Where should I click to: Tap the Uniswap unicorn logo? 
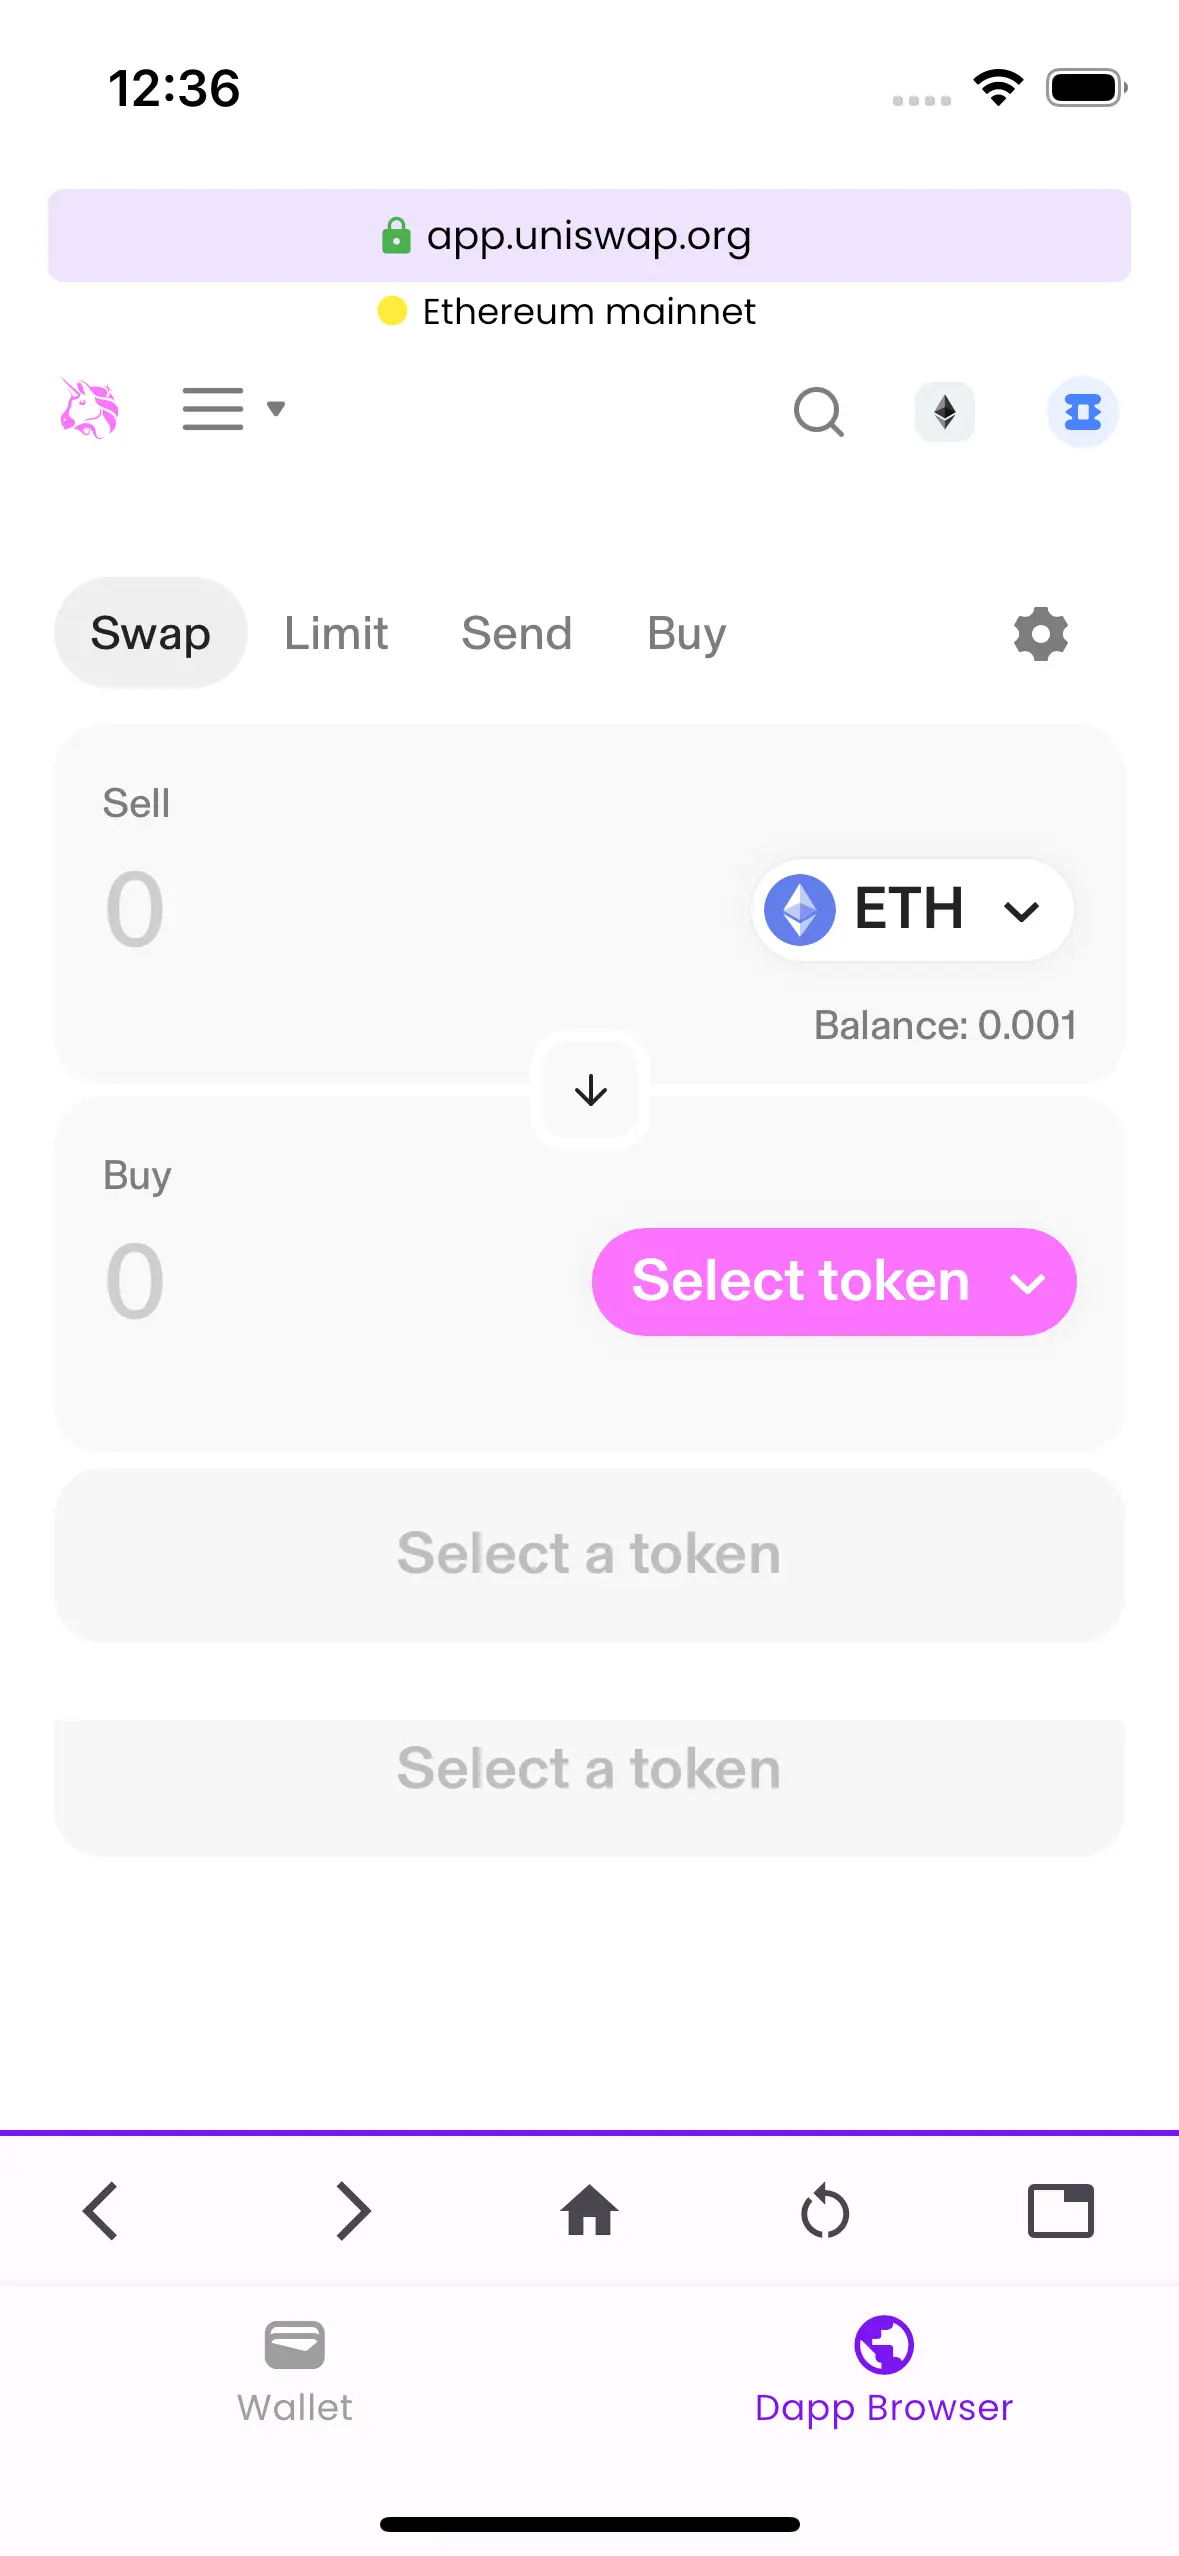[89, 410]
